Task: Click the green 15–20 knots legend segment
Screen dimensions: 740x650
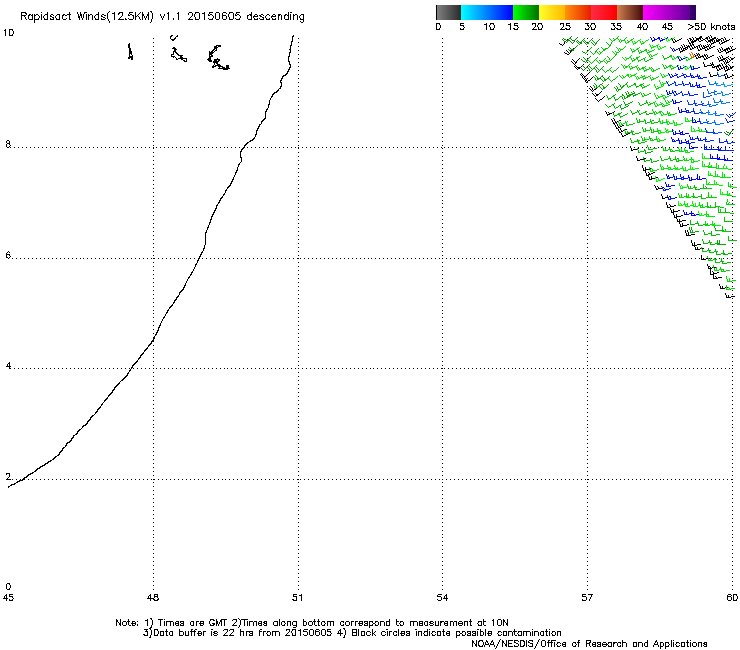Action: point(526,12)
